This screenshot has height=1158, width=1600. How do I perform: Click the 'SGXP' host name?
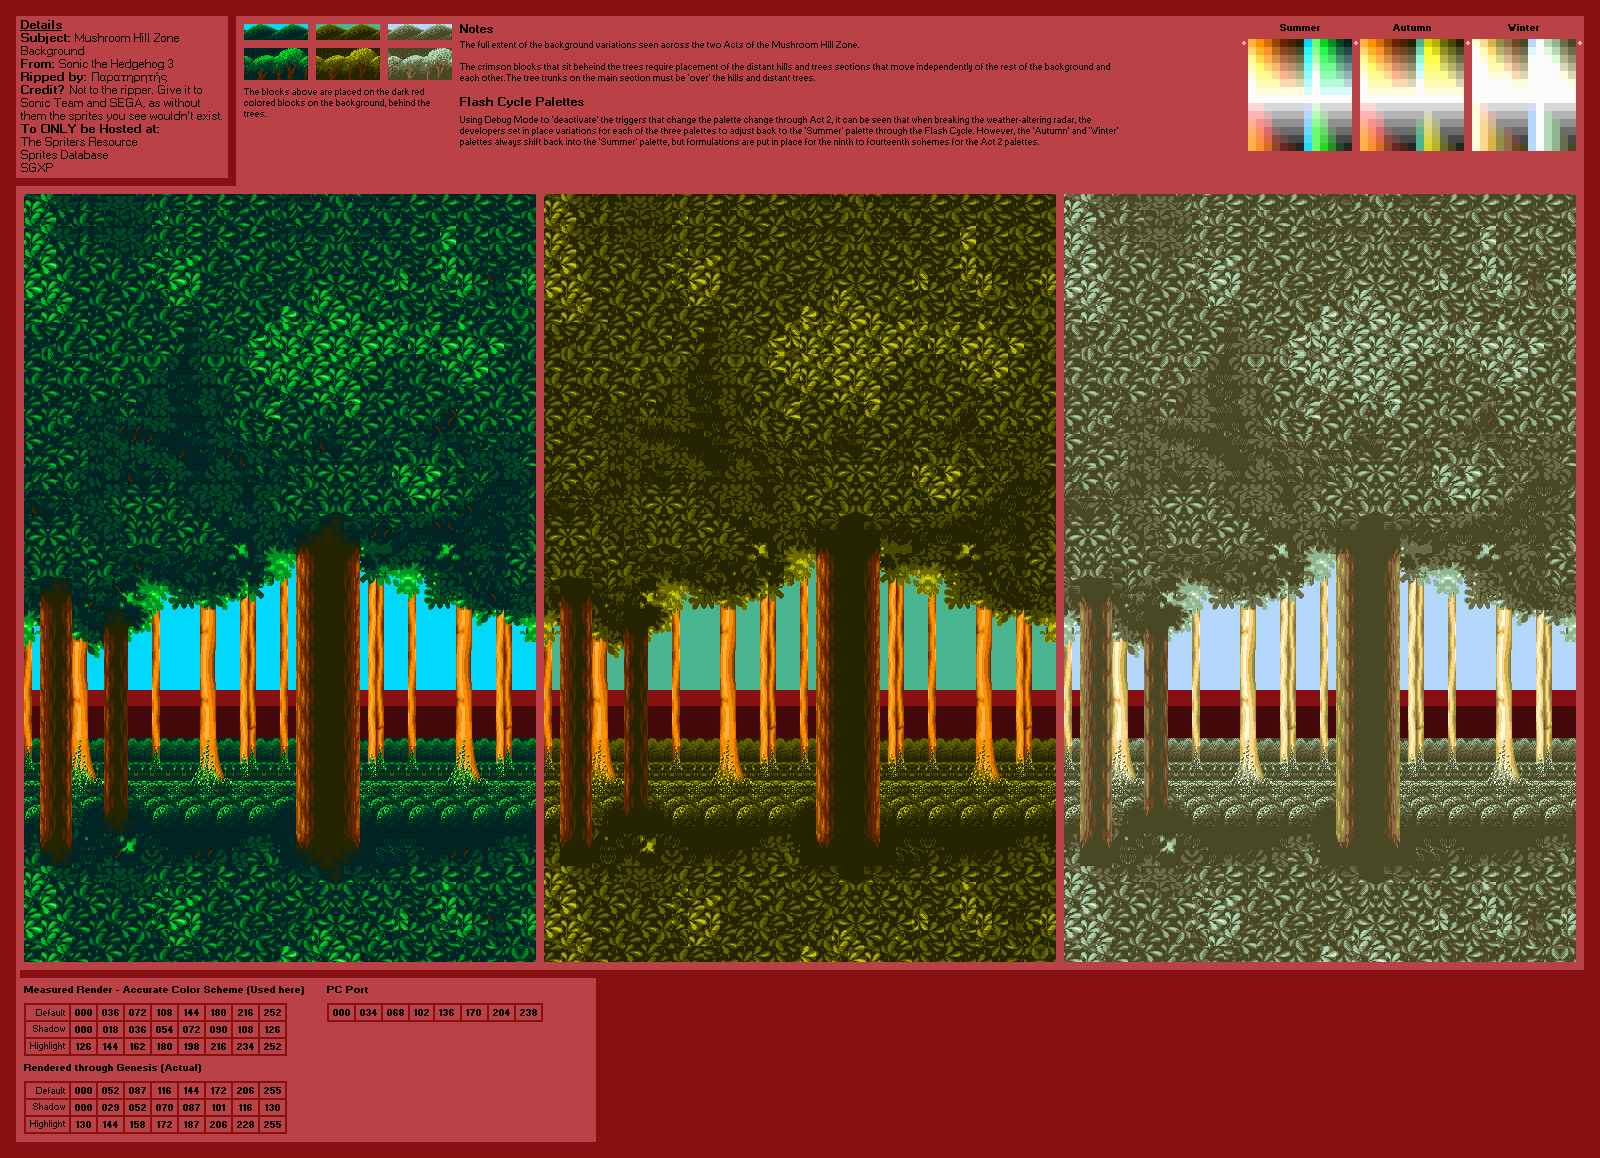[x=37, y=168]
